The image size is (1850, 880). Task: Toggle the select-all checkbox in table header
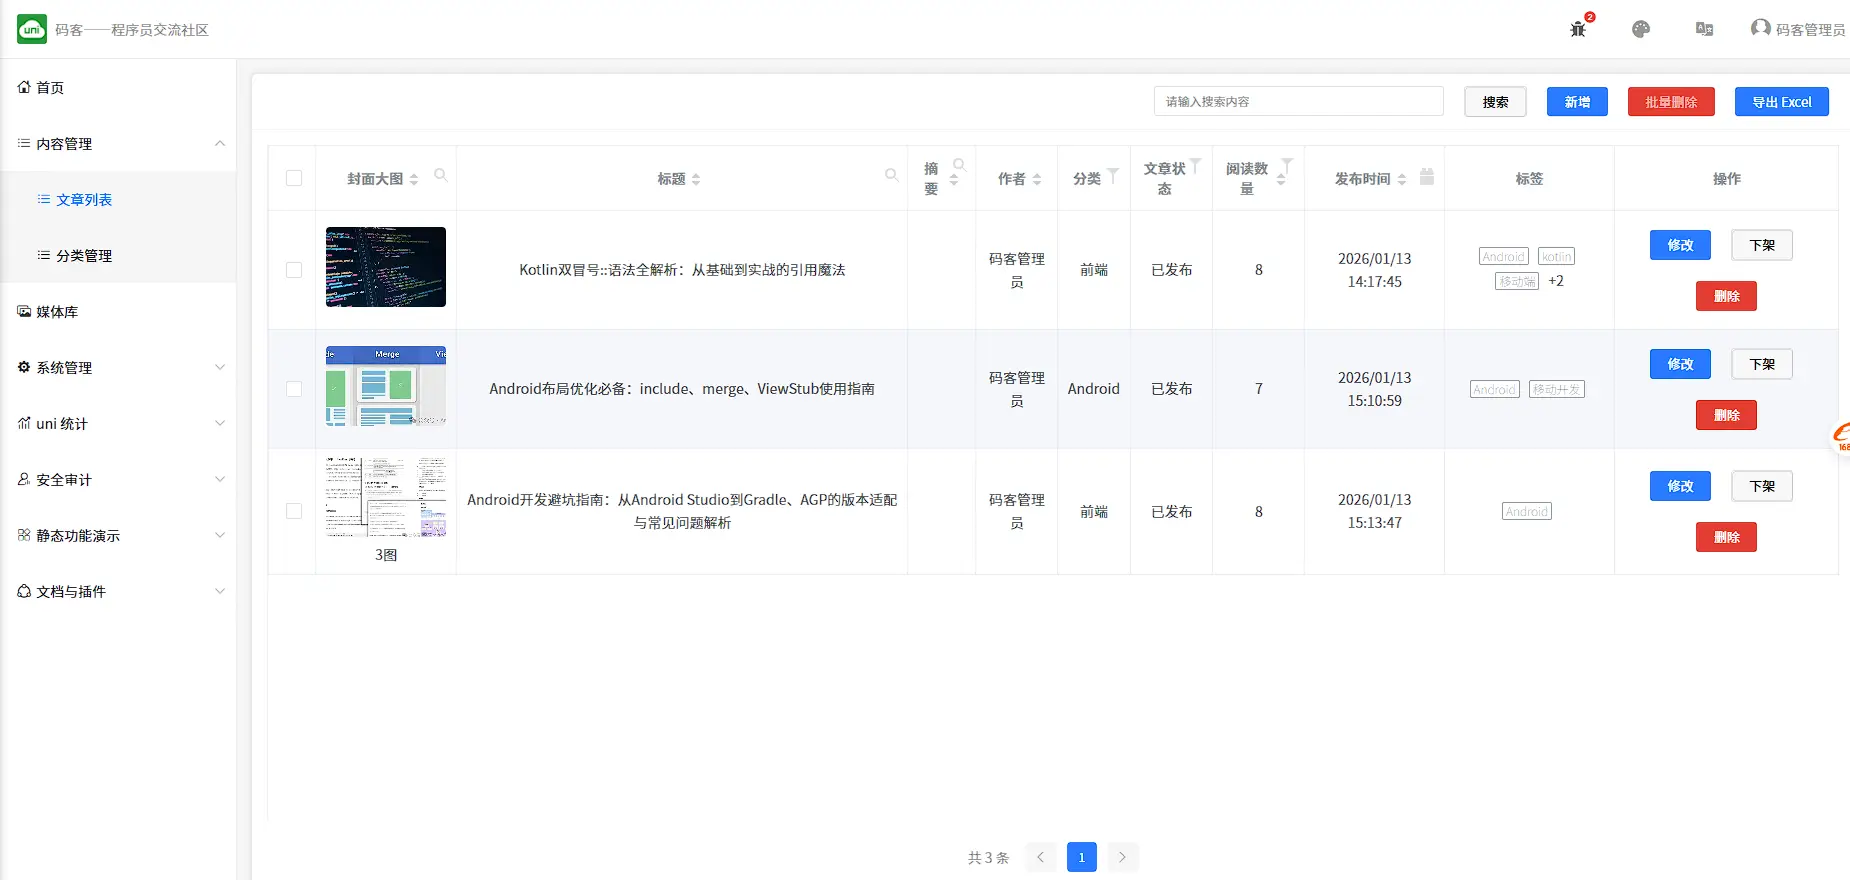point(294,178)
